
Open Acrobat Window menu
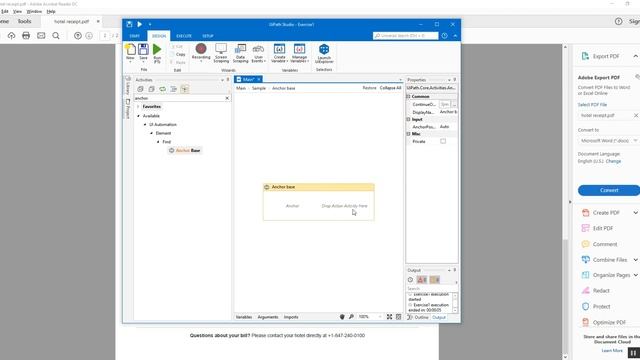click(34, 11)
